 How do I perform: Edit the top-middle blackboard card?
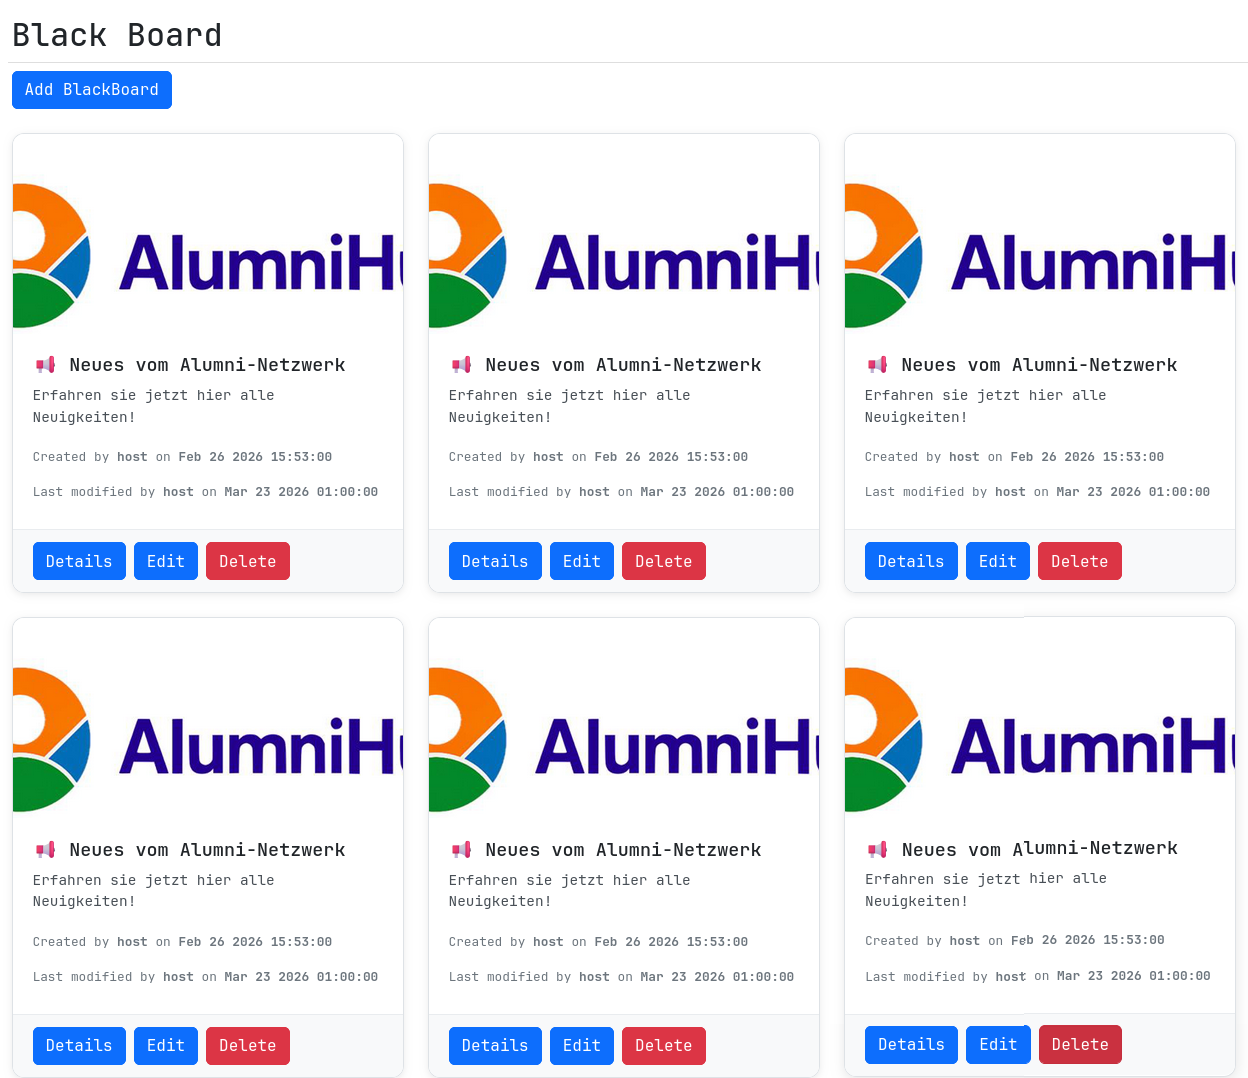click(582, 561)
